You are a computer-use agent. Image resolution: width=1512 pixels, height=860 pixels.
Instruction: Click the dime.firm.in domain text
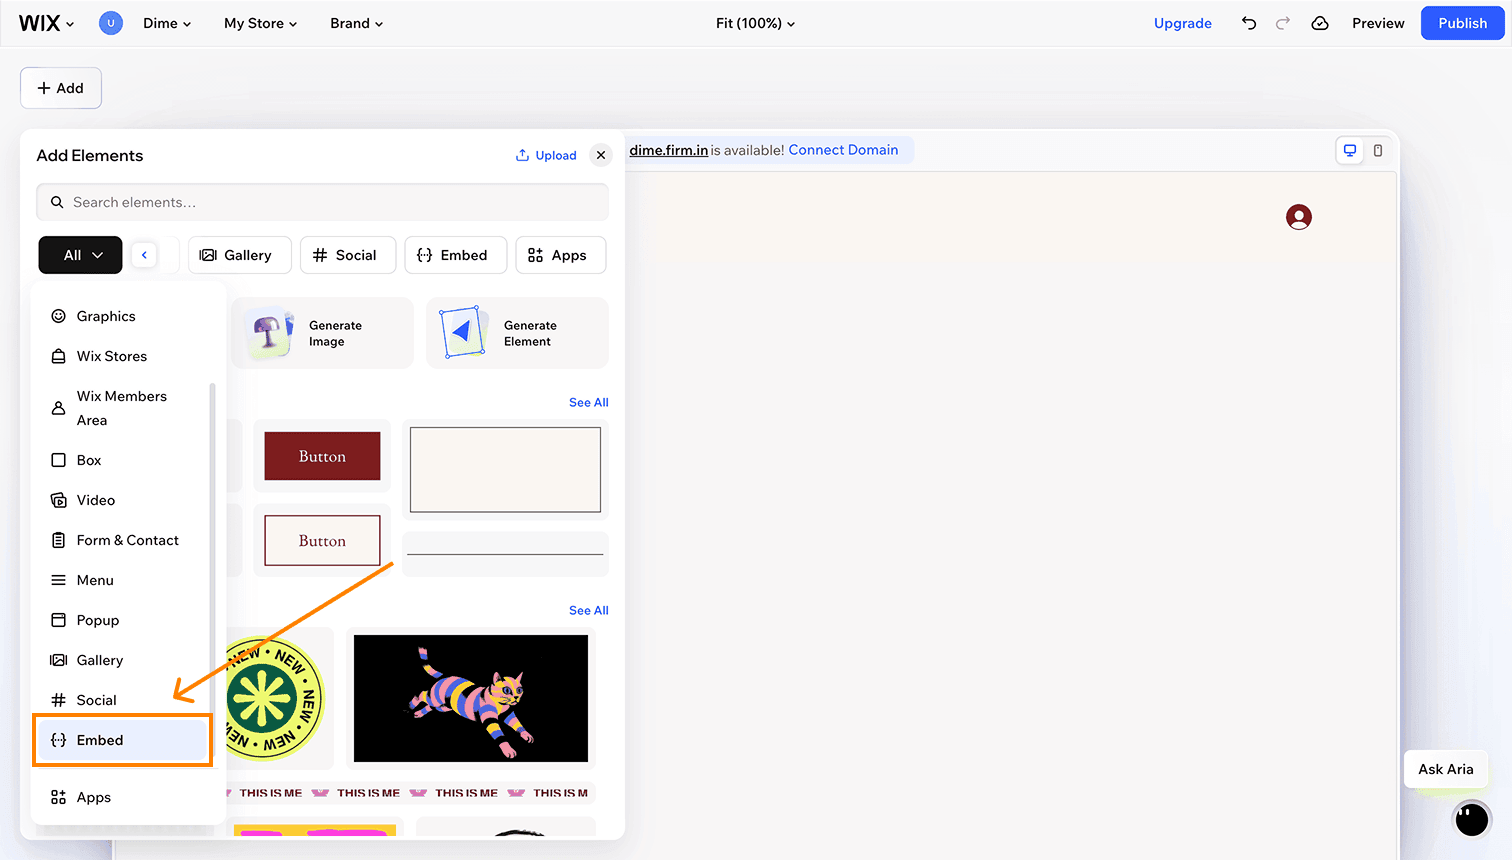click(668, 150)
